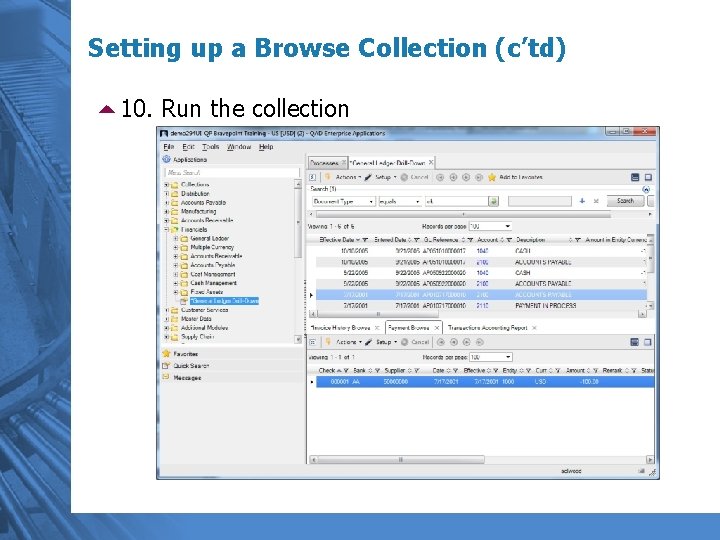
Task: Select payment row check 000001
Action: click(x=485, y=382)
